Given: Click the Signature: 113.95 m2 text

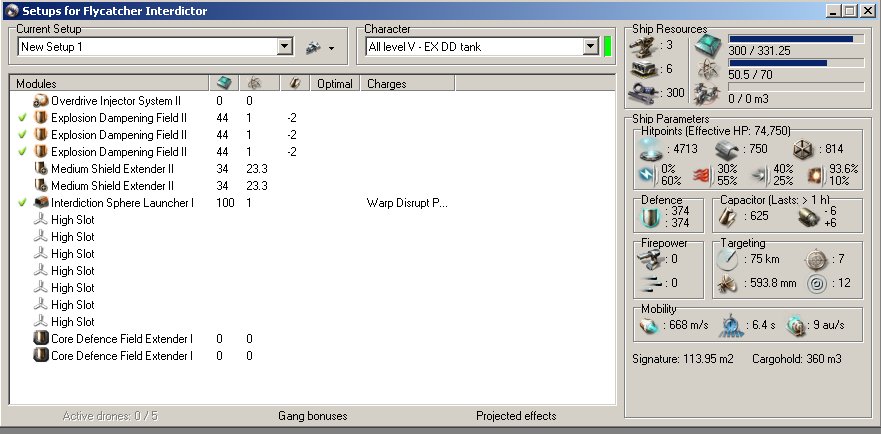Looking at the screenshot, I should point(683,359).
